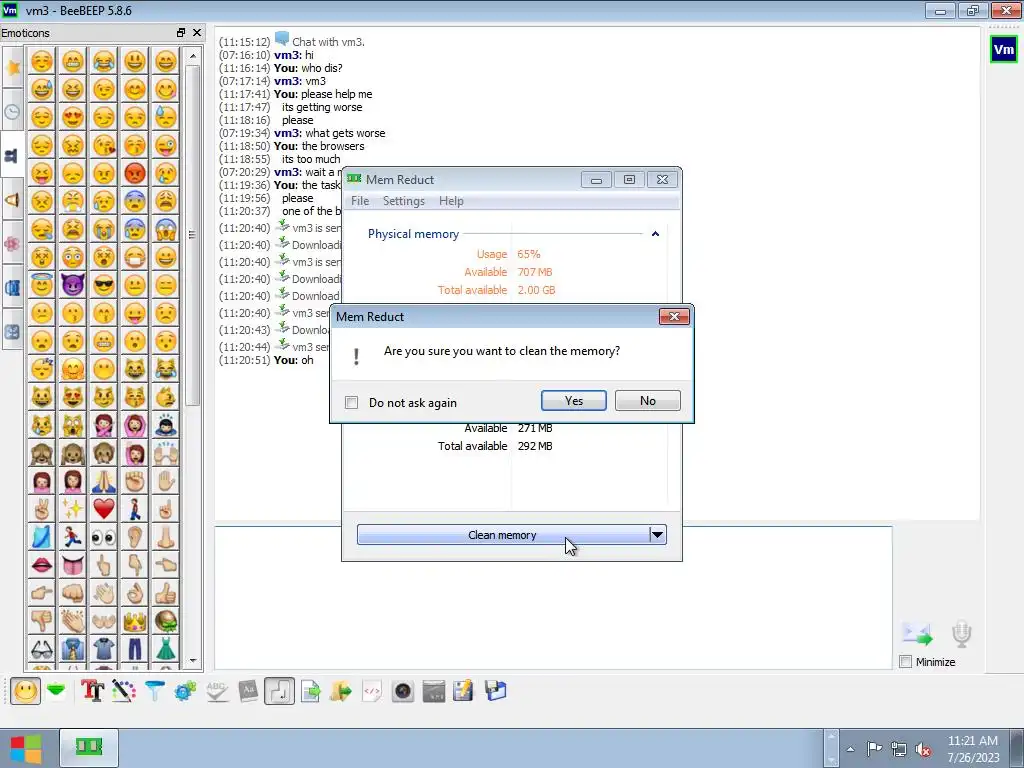The width and height of the screenshot is (1024, 768).
Task: Click the green down-arrow icon in bottom toolbar
Action: click(x=57, y=690)
